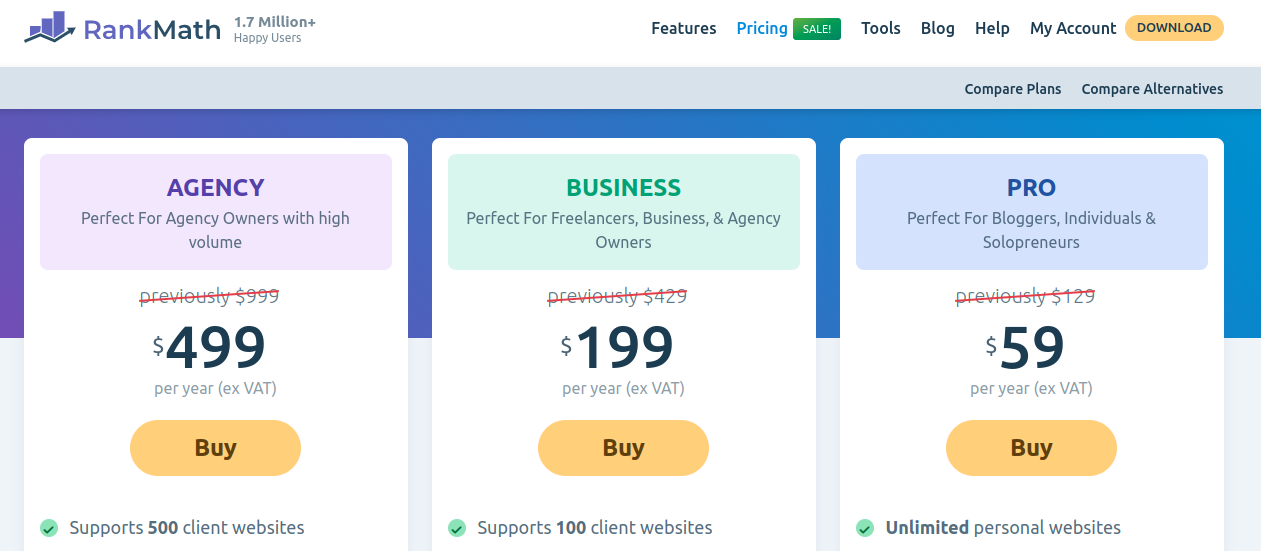Click the $59 price

[x=1025, y=347]
